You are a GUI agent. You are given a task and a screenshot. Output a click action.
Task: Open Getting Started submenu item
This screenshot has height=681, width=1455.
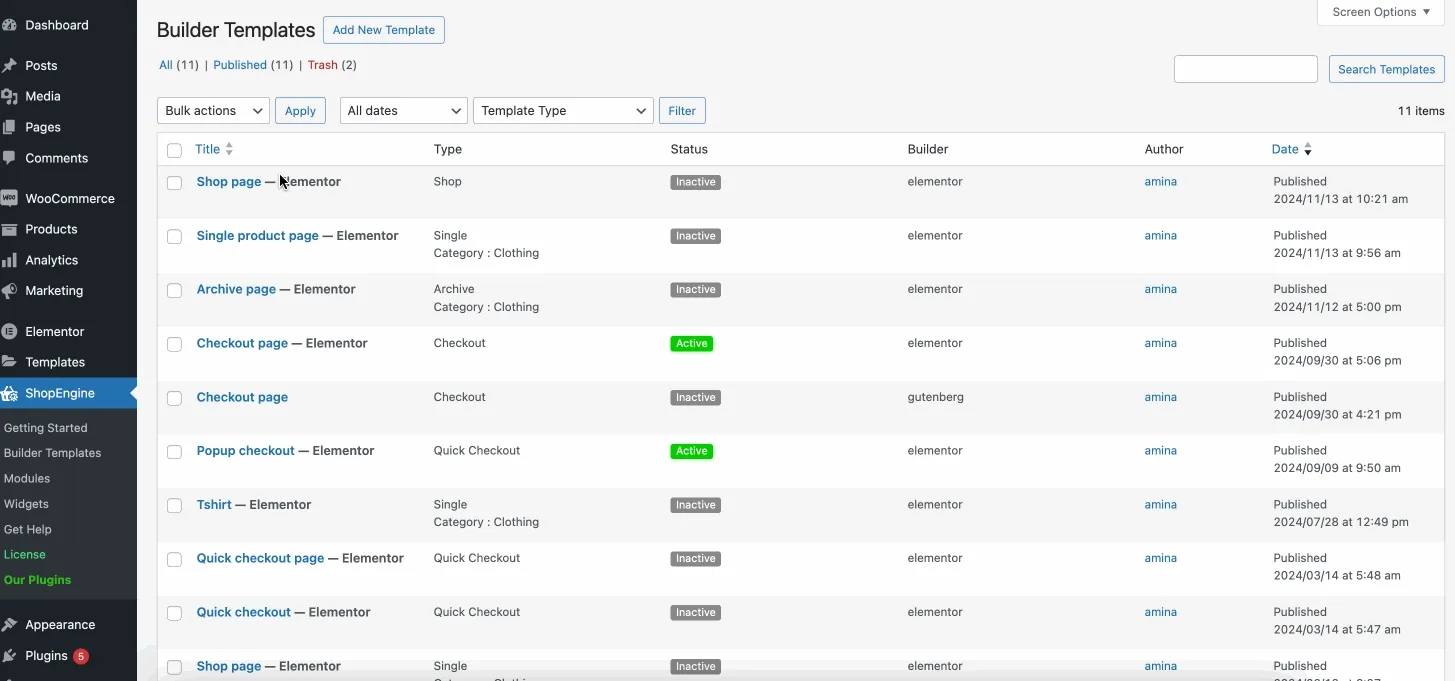(46, 428)
